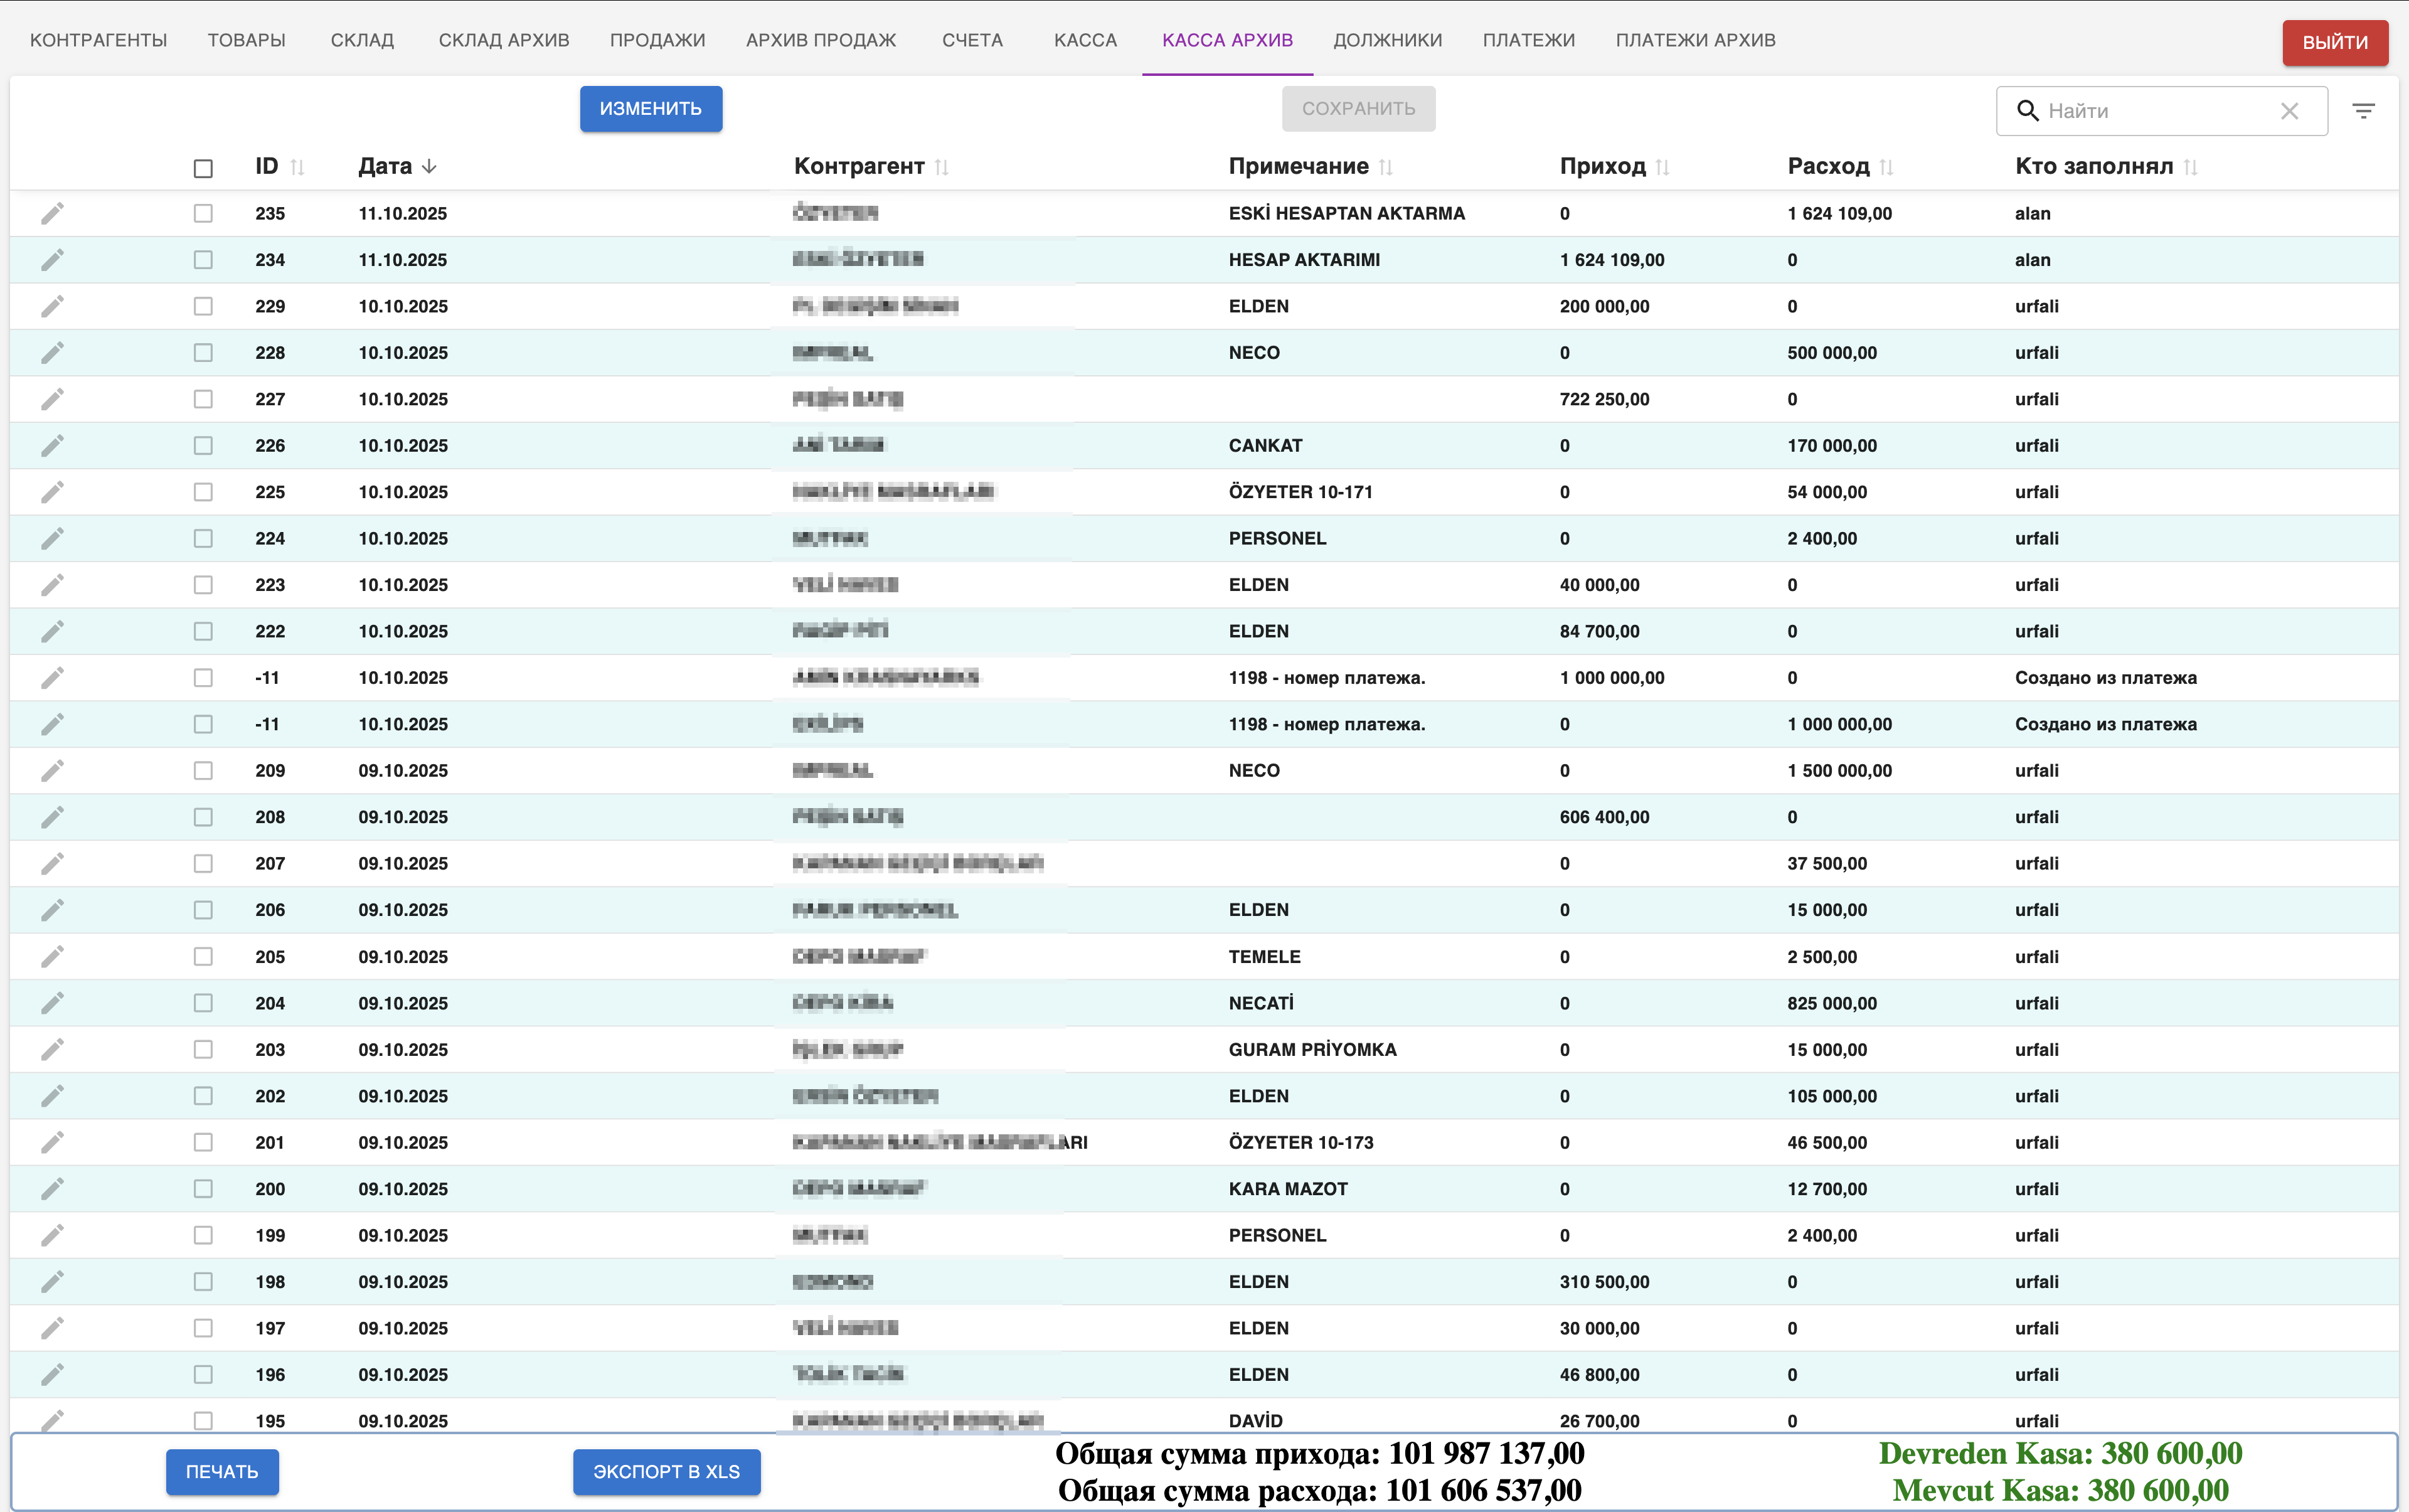Image resolution: width=2409 pixels, height=1512 pixels.
Task: Toggle the select-all checkbox in the header
Action: coord(203,168)
